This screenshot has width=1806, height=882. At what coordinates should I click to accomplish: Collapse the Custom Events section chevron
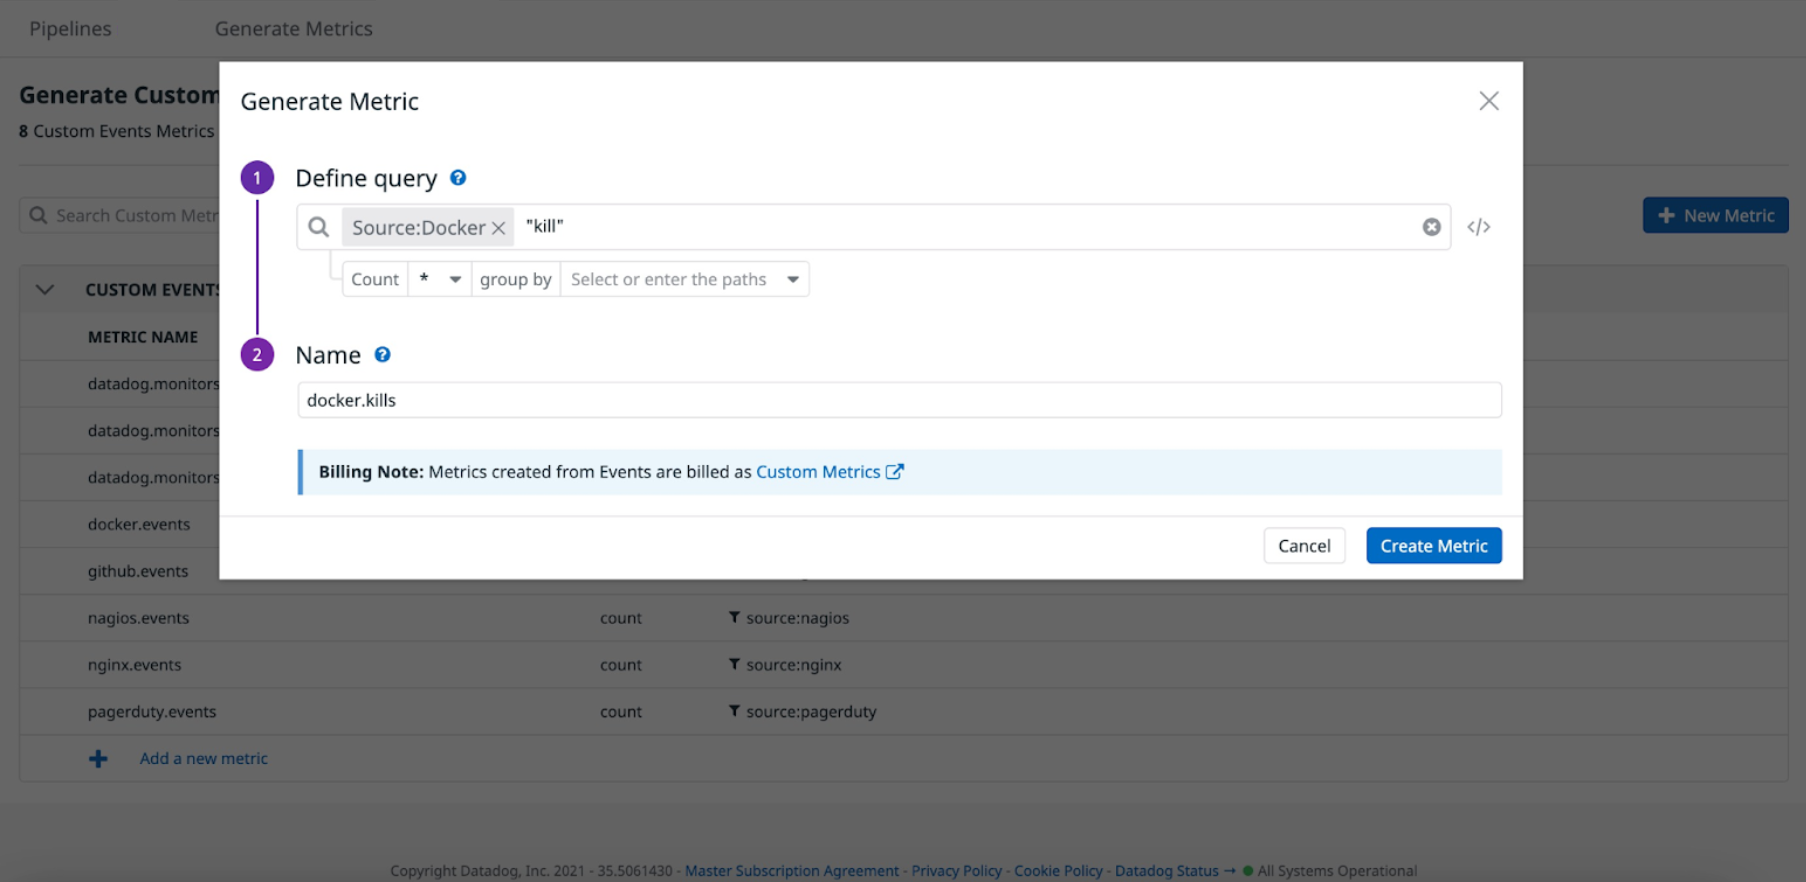[45, 290]
